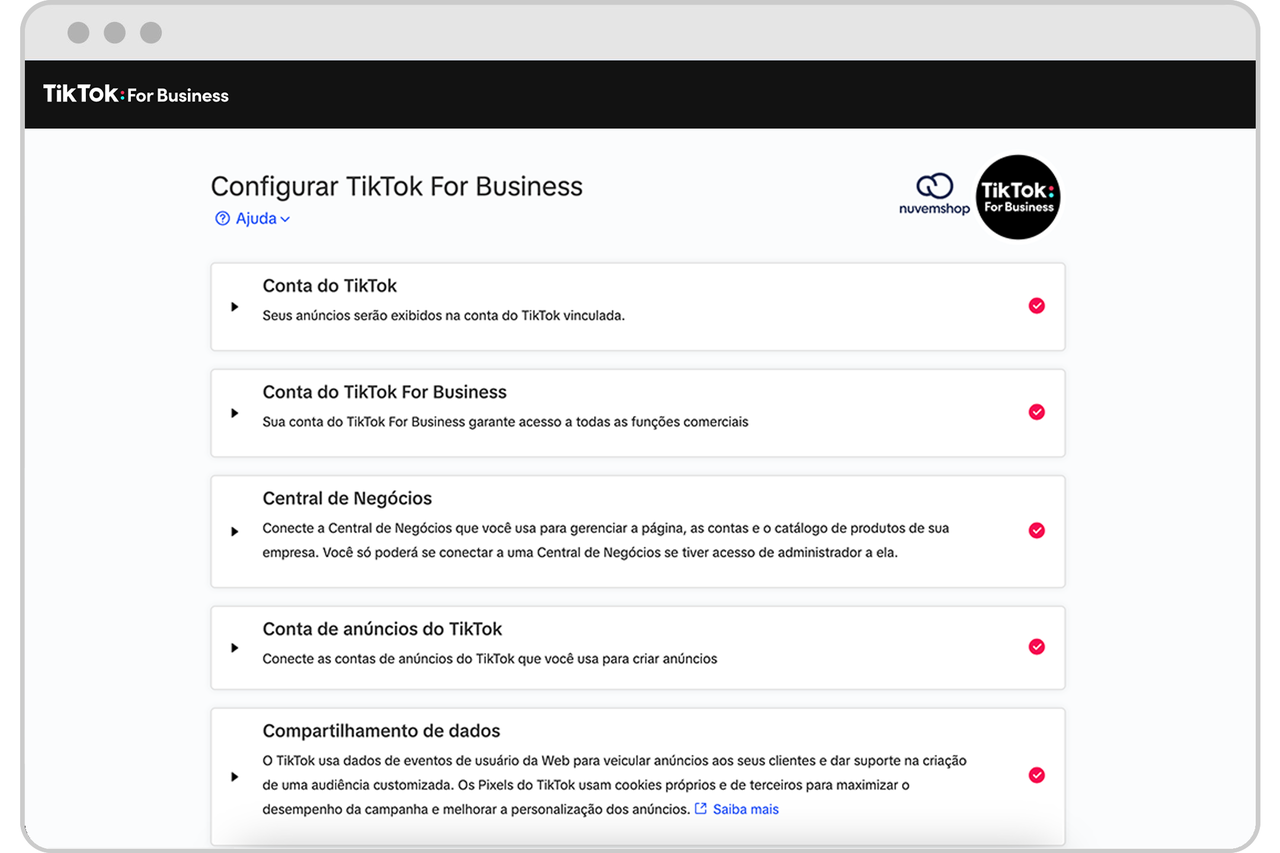Click the check mark for Conta de anúncios do TikTok

point(1037,647)
